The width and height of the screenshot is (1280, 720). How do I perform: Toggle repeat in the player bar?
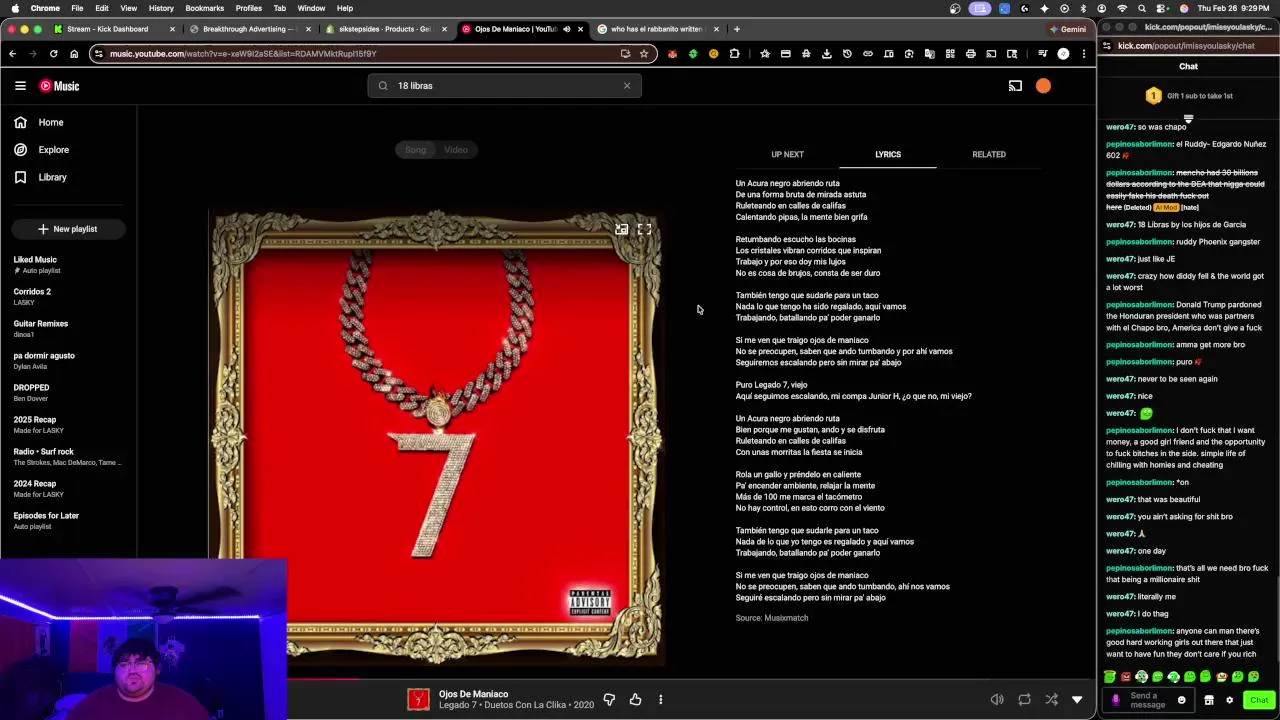click(x=1024, y=699)
